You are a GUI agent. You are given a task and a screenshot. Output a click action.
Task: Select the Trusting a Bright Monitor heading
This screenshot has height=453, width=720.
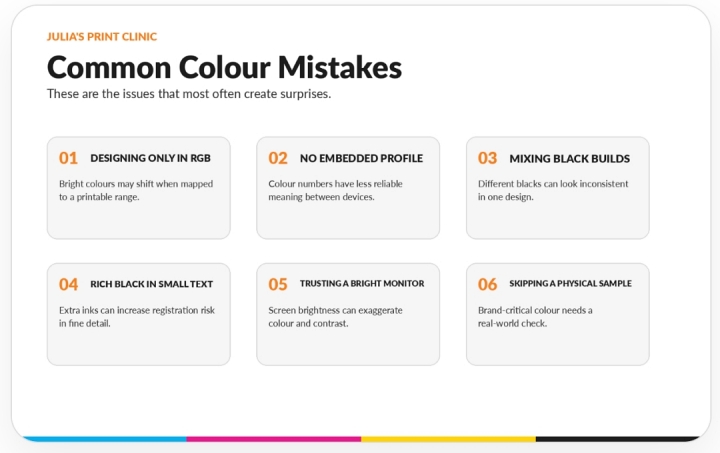[x=362, y=284]
